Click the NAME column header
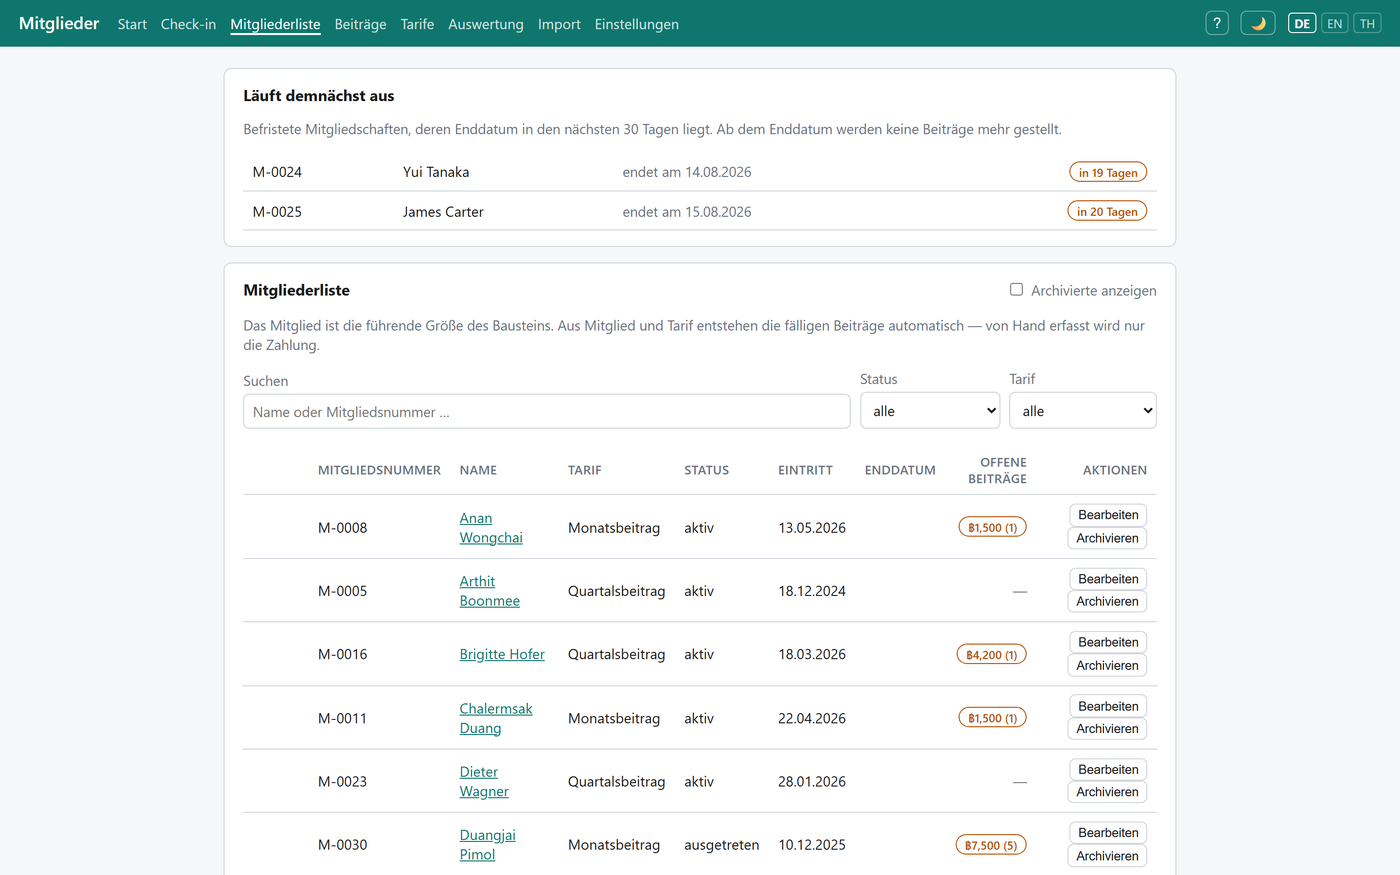This screenshot has height=875, width=1400. [478, 470]
